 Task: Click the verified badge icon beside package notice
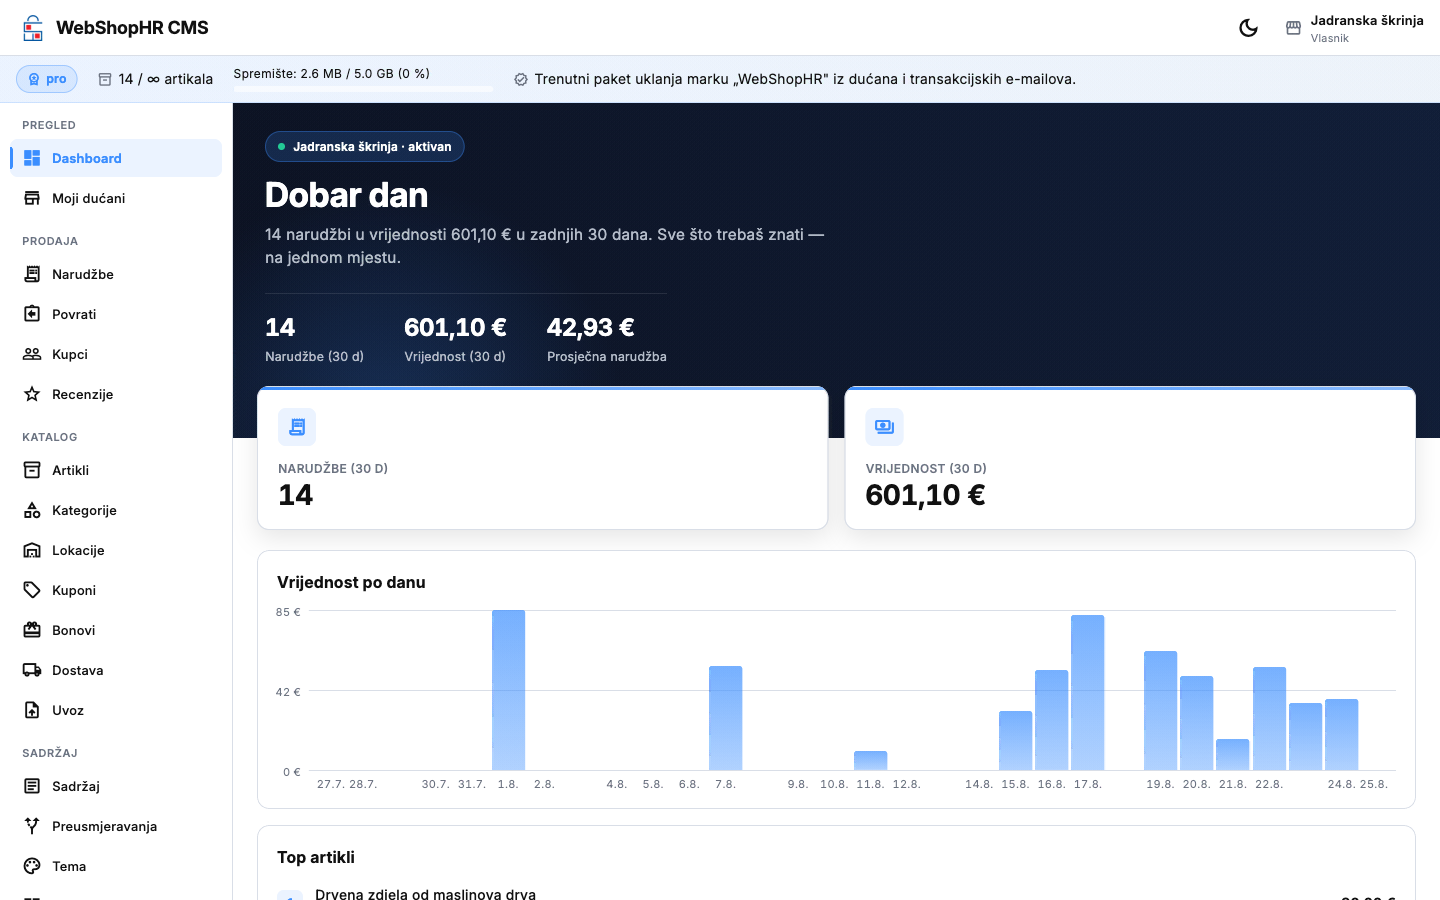[x=521, y=79]
